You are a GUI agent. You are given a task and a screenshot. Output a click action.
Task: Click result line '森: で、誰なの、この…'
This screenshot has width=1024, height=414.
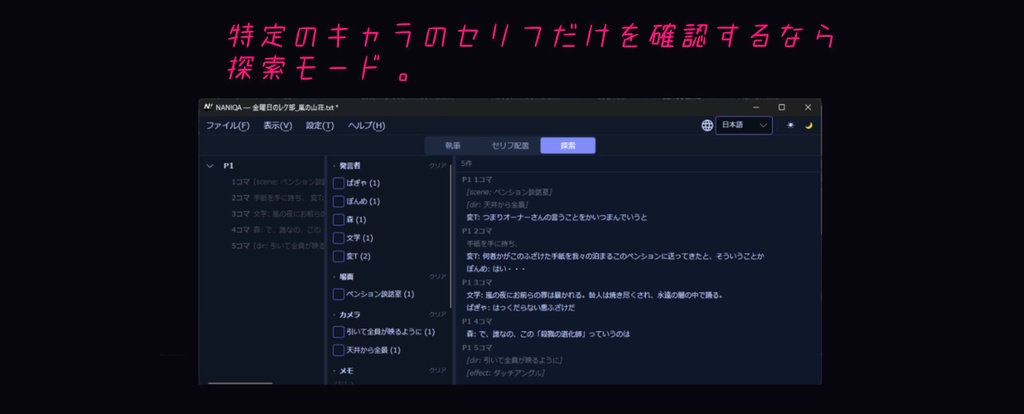[548, 334]
